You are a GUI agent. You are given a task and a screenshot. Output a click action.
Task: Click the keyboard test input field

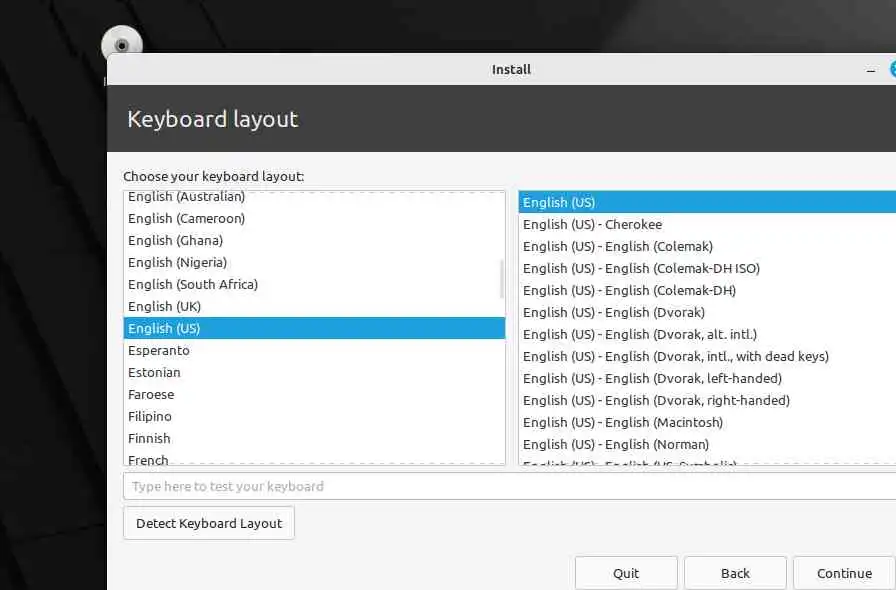tap(510, 487)
